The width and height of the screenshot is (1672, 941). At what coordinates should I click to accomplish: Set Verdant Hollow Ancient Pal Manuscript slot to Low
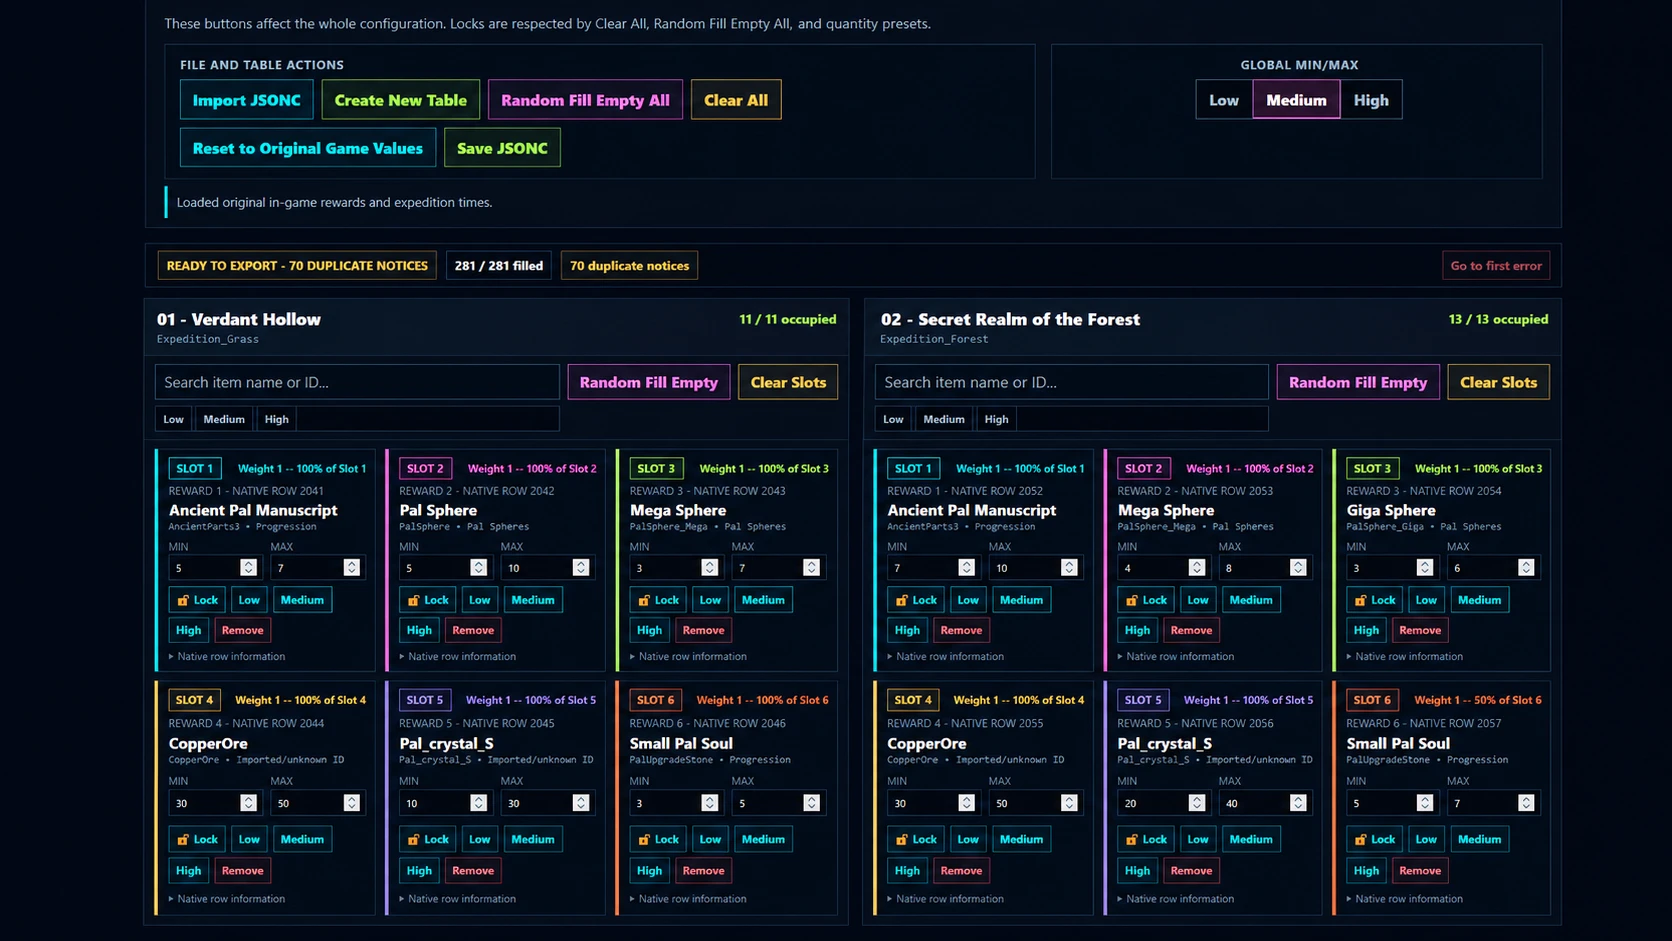(x=249, y=600)
